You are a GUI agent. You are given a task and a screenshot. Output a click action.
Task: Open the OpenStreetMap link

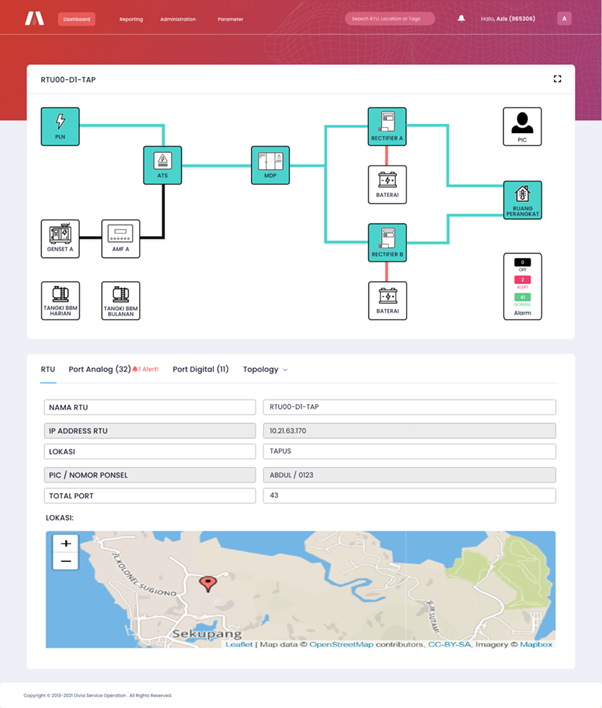pyautogui.click(x=340, y=645)
